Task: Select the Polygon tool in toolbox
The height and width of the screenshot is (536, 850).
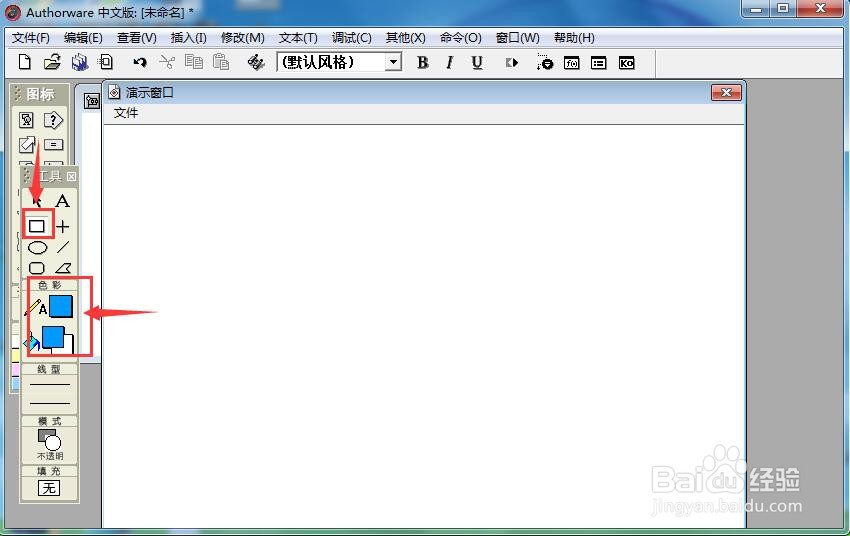Action: coord(63,268)
